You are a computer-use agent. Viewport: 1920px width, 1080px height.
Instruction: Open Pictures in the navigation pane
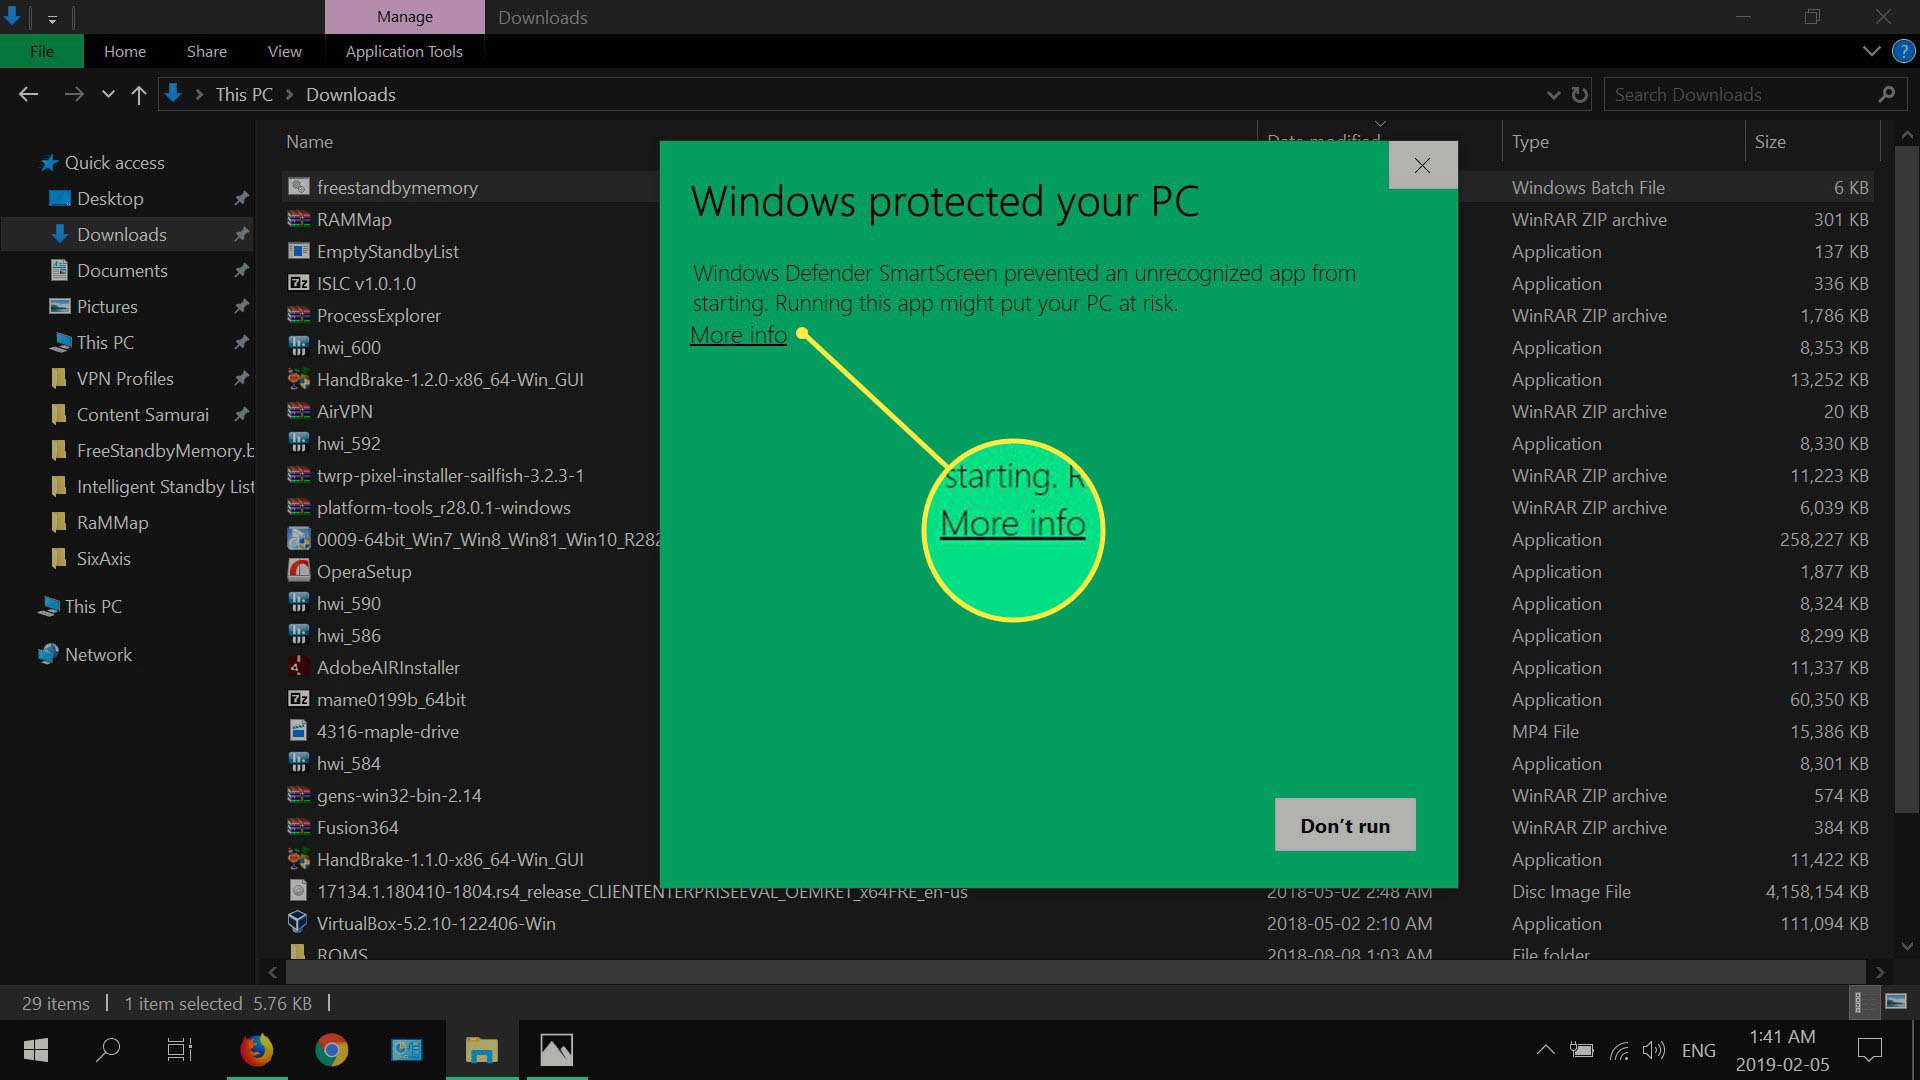coord(107,306)
